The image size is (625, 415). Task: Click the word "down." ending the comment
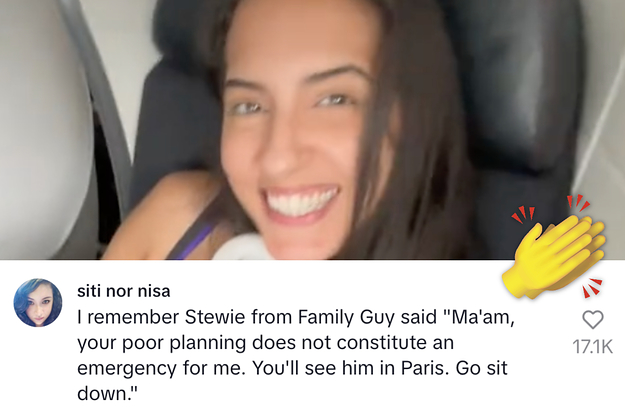coord(107,393)
